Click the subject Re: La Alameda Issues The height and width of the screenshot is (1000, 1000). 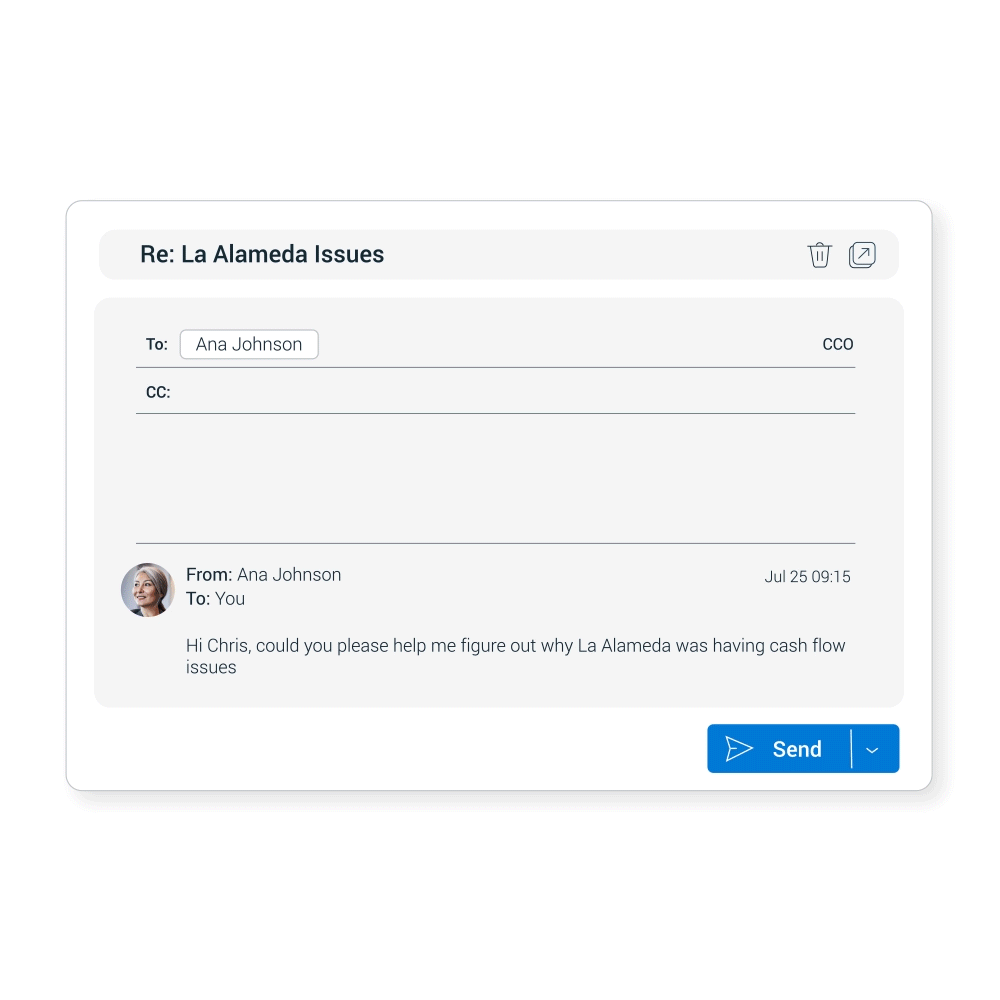262,254
